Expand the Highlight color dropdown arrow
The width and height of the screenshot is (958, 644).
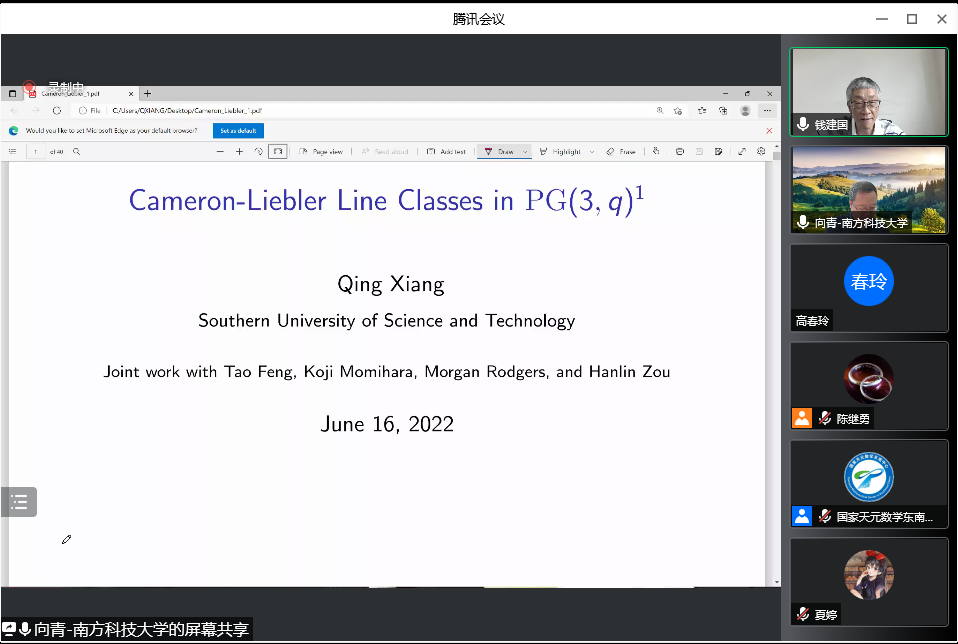pos(592,152)
